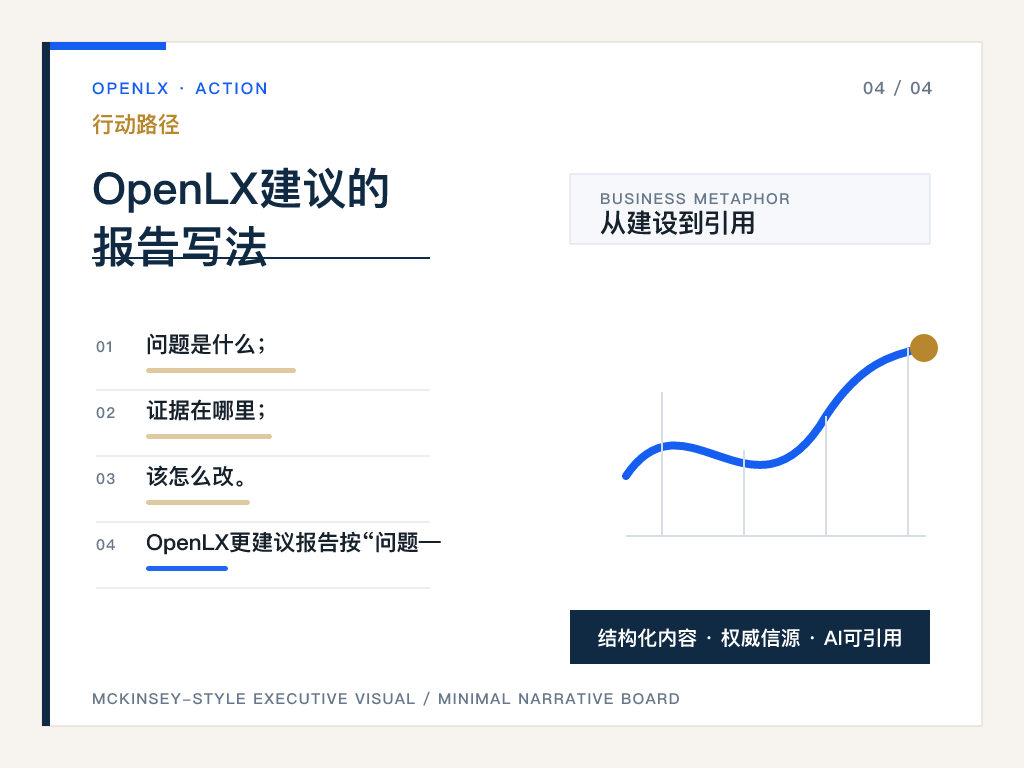
Task: Select the item starting "OpenLX更建议报告按"
Action: 293,542
